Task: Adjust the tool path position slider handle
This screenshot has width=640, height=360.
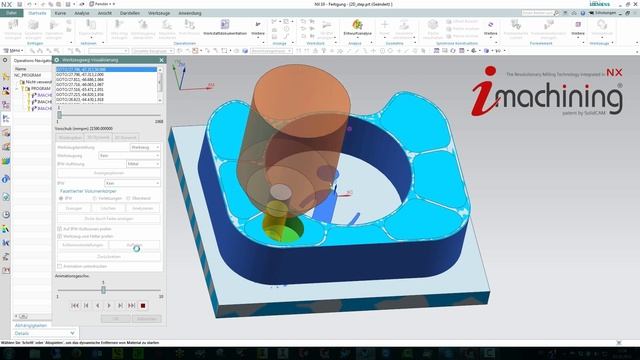Action: pos(60,115)
